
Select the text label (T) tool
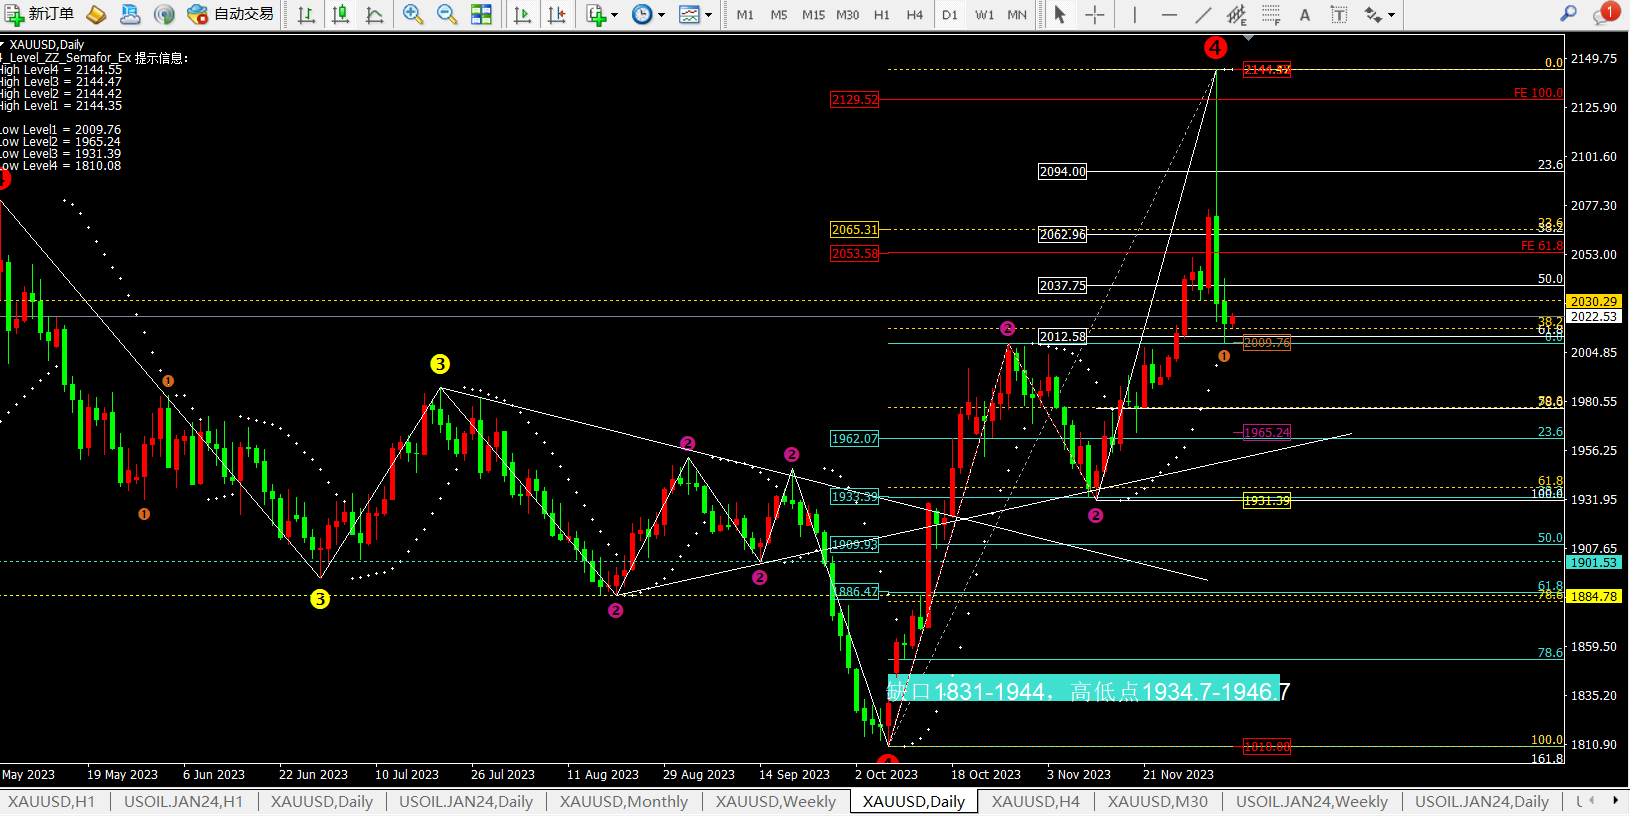click(x=1339, y=14)
